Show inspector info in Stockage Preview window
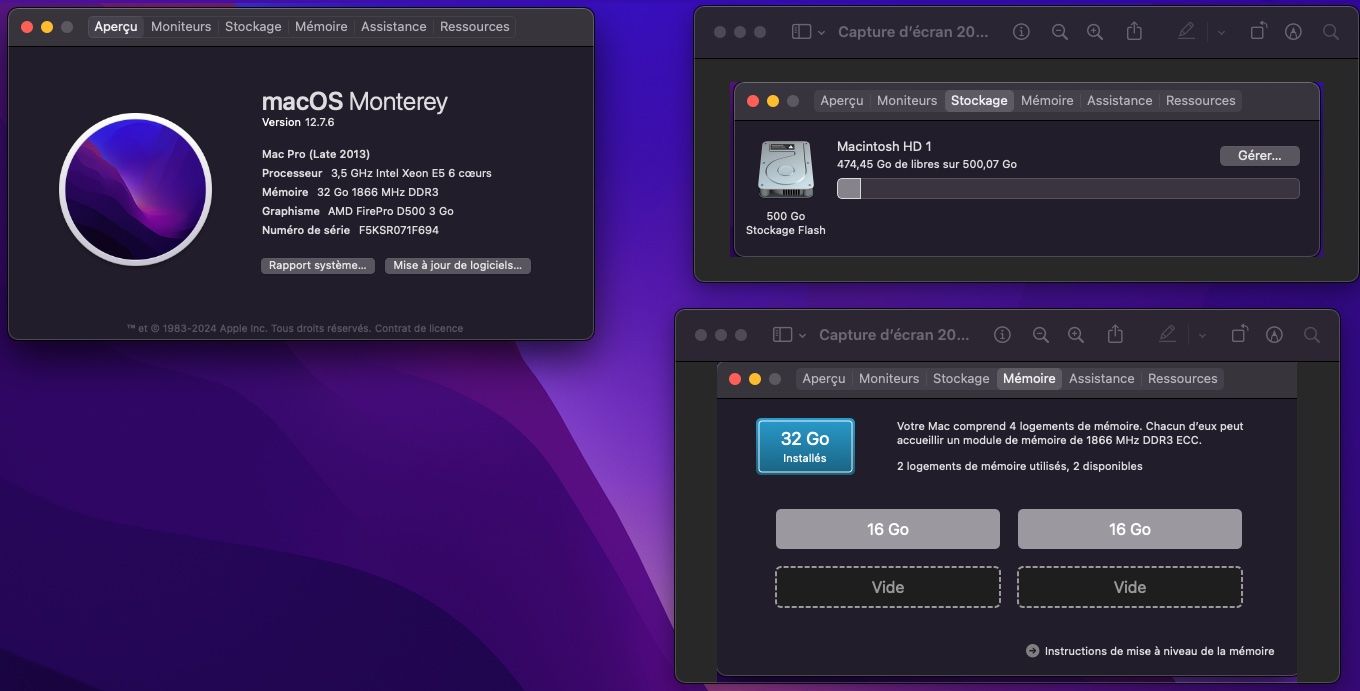 tap(1021, 32)
